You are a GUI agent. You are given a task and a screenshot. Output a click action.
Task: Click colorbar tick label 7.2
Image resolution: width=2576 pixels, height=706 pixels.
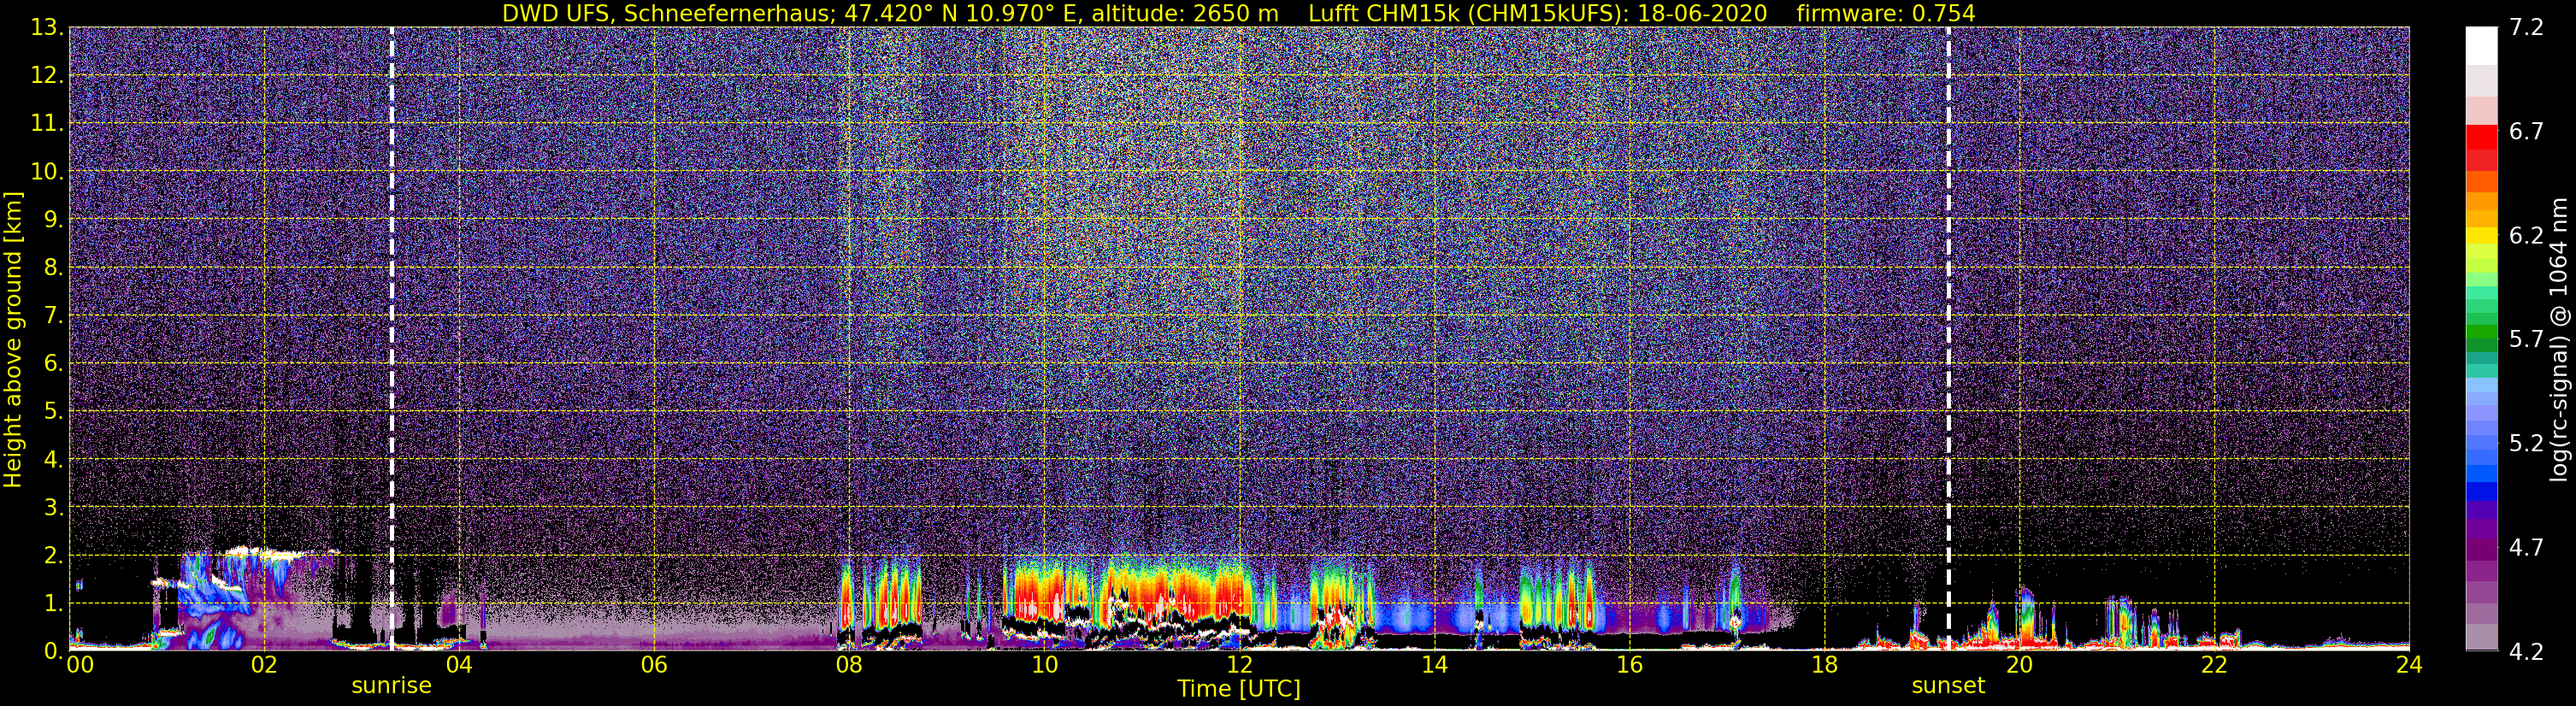pos(2525,28)
